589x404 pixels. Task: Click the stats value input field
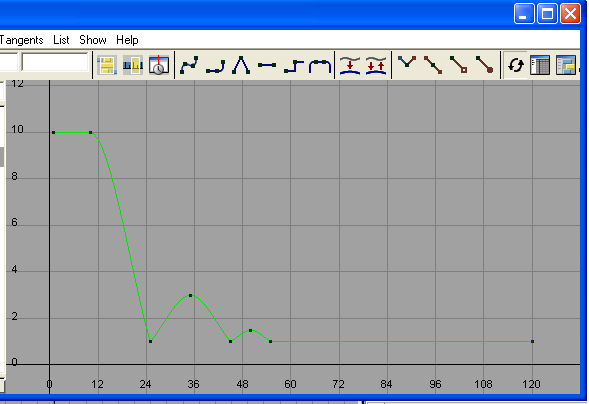click(55, 62)
